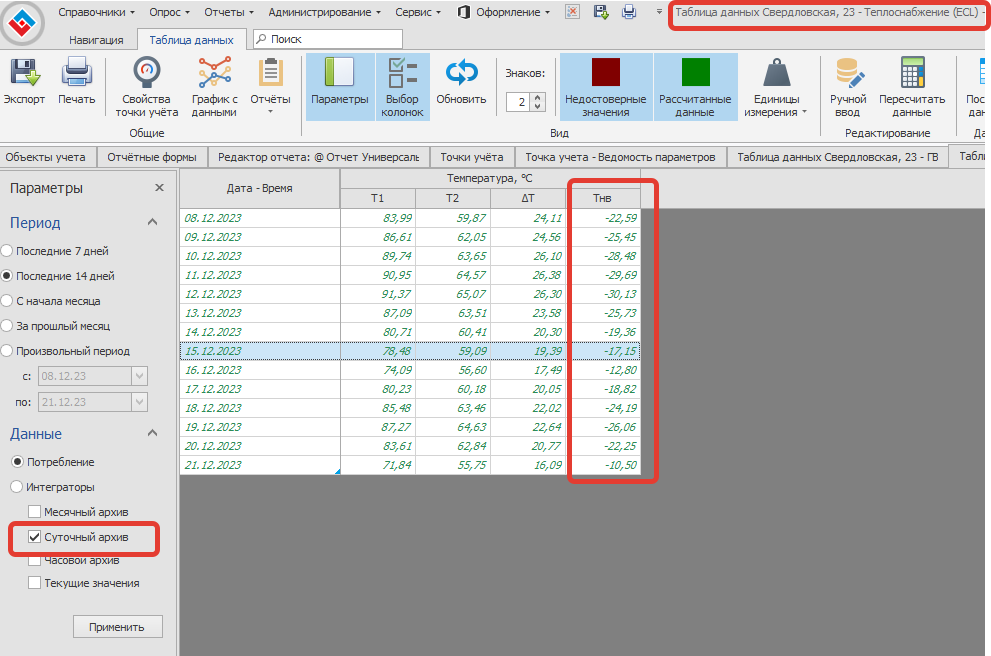Enable Текущие значения checkbox

click(x=35, y=583)
